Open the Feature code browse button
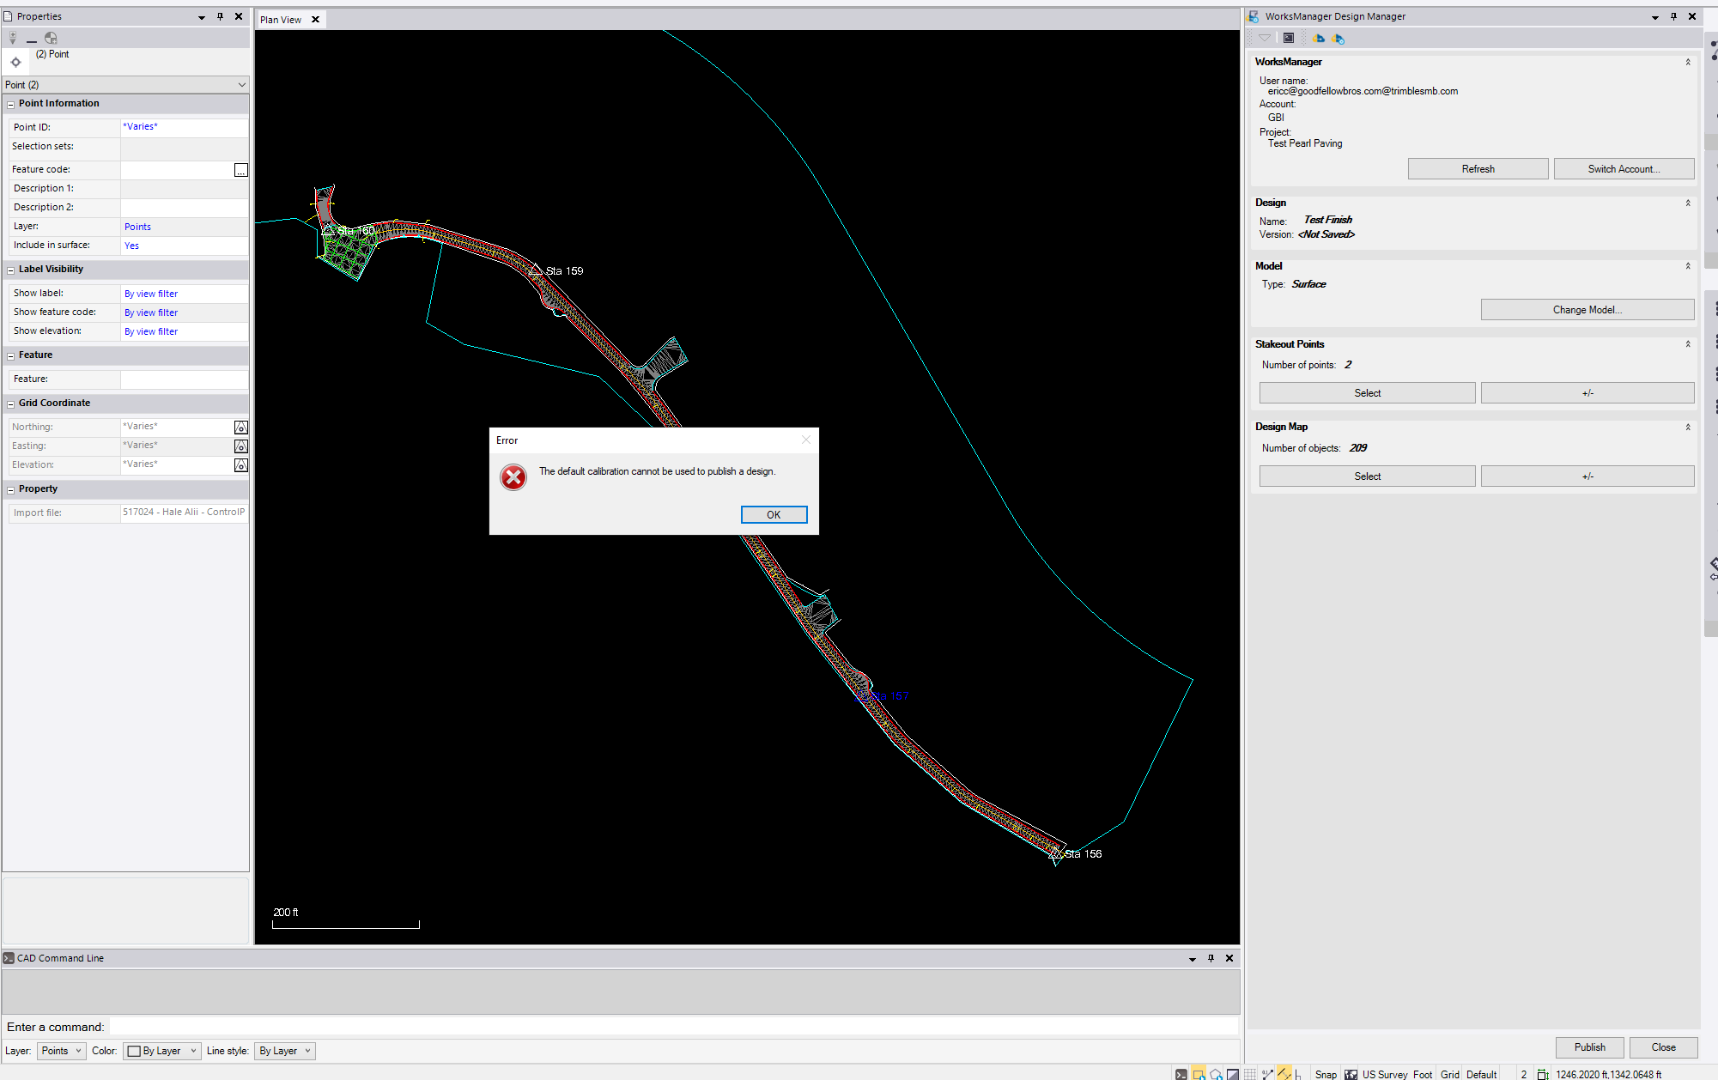 click(240, 170)
